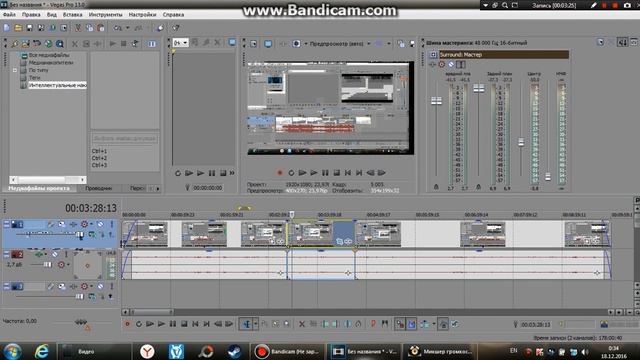Click Get media from web globe icon
This screenshot has height=360, width=640.
click(48, 44)
